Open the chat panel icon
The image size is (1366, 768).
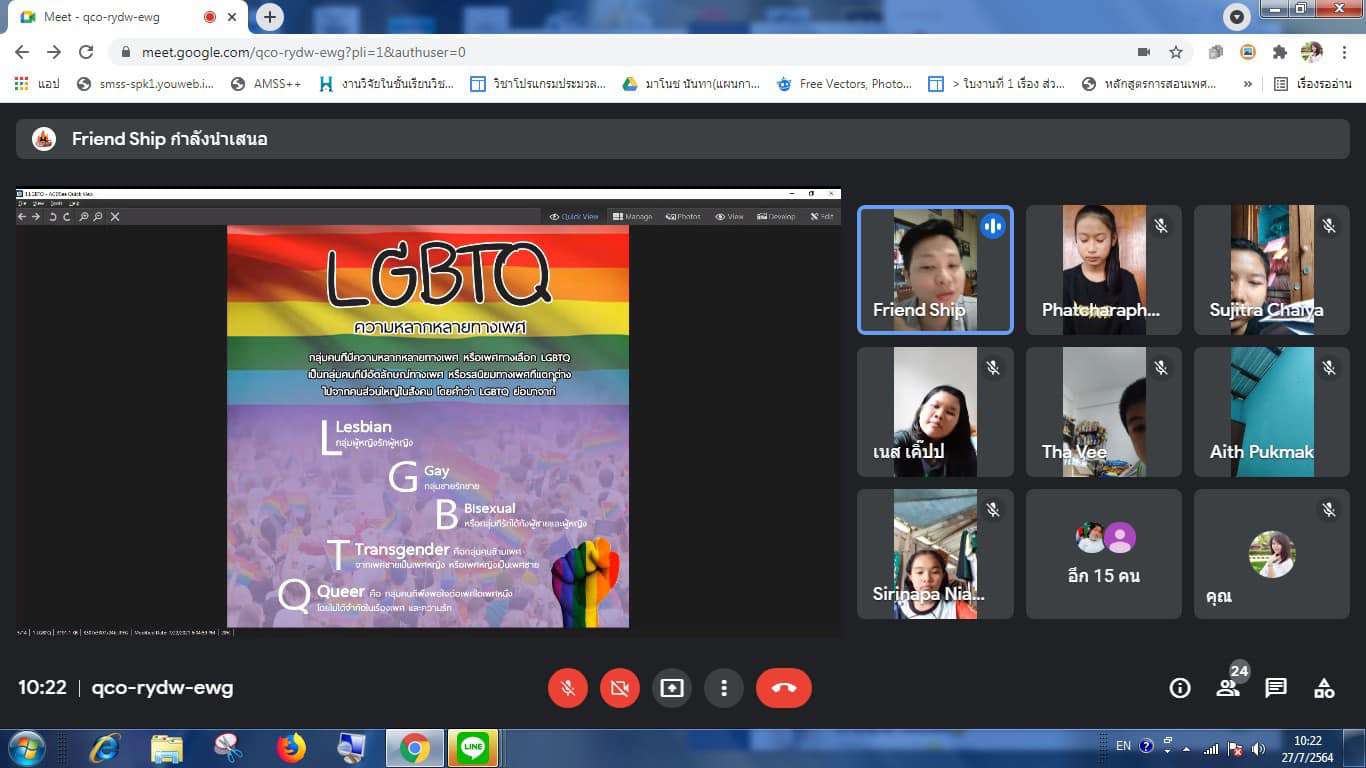click(x=1276, y=688)
